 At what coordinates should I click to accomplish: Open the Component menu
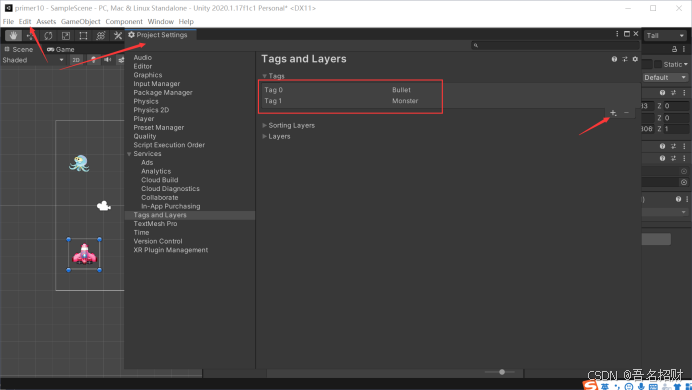point(124,21)
